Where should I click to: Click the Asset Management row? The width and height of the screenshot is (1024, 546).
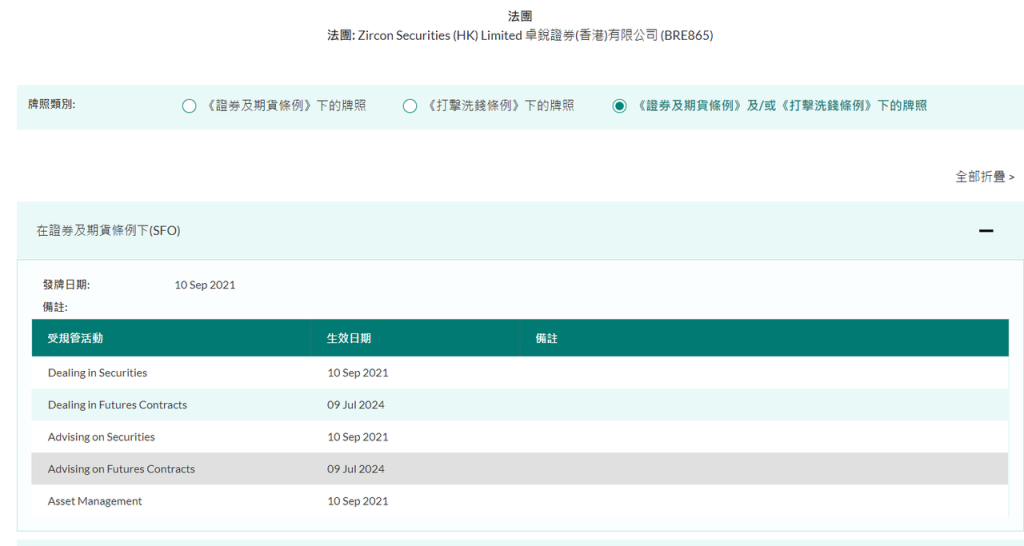pos(520,501)
